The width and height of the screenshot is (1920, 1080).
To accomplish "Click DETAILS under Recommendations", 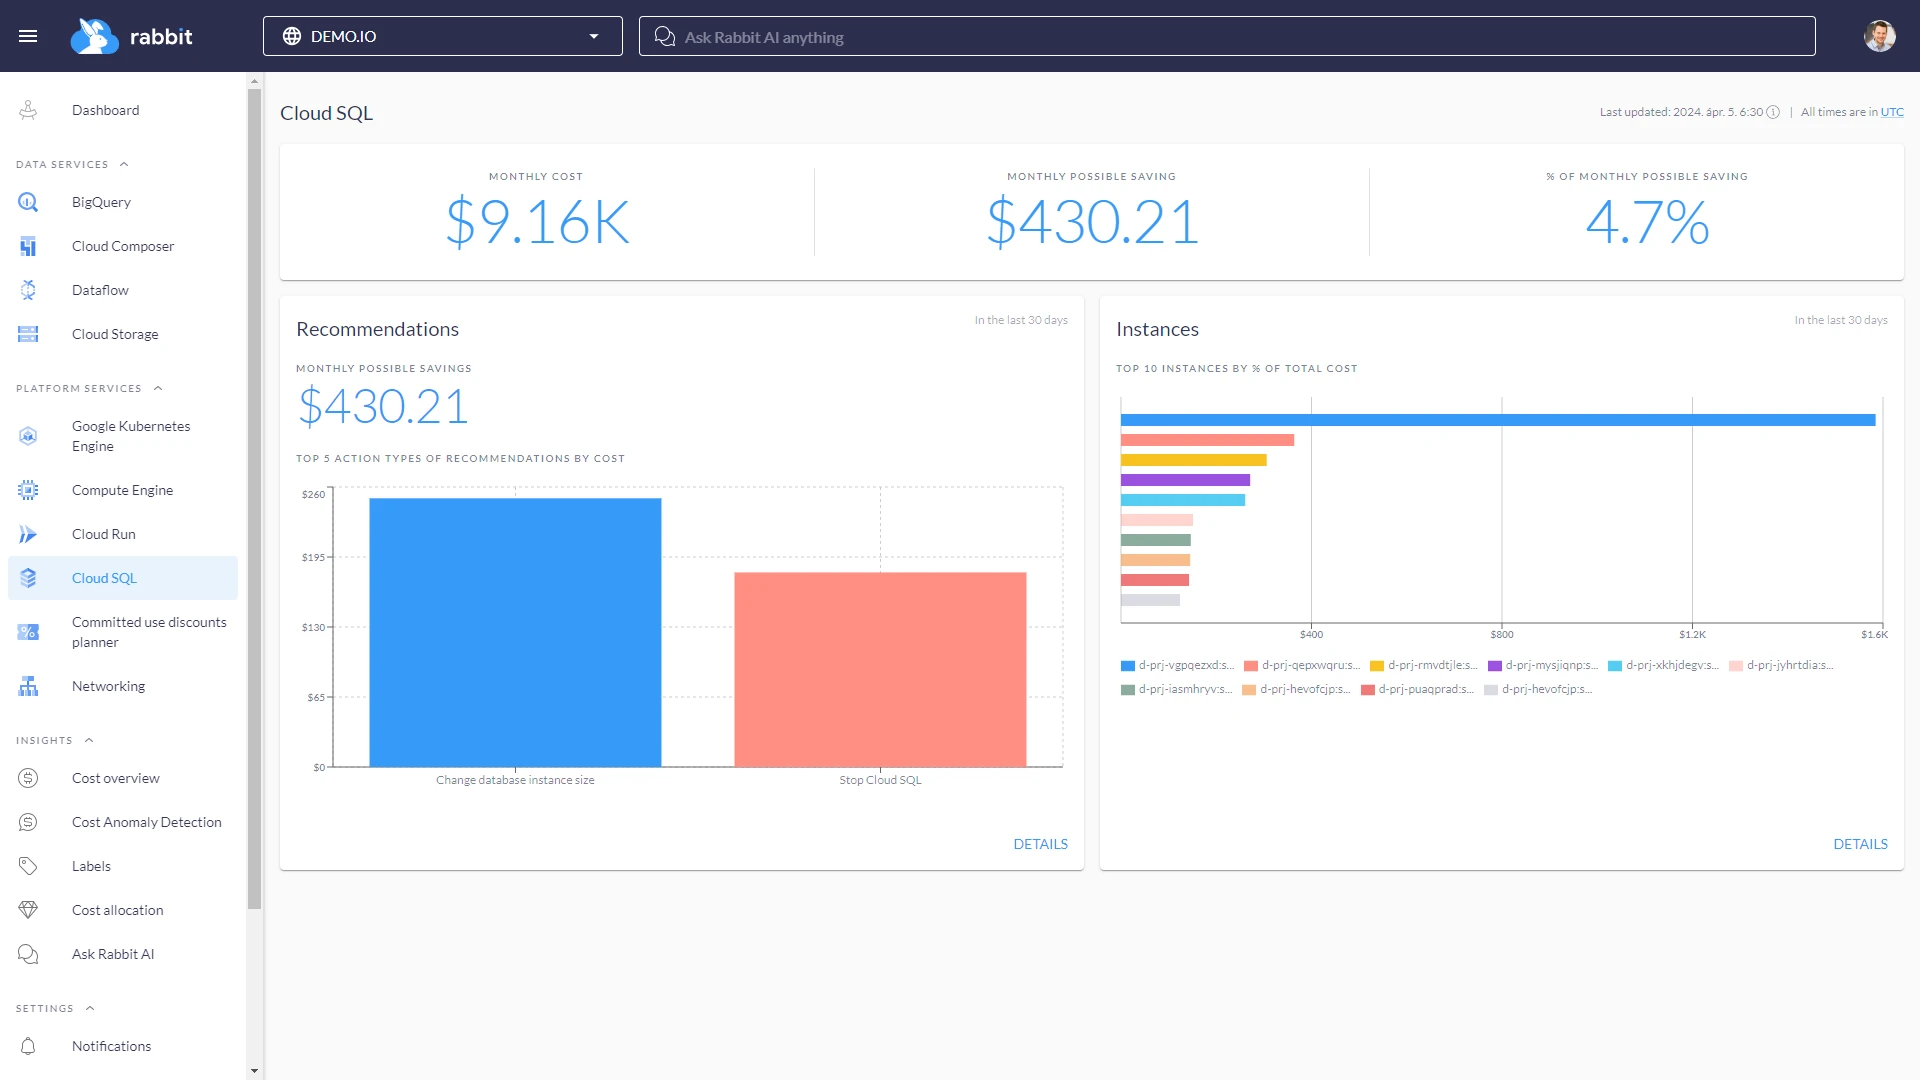I will tap(1040, 844).
